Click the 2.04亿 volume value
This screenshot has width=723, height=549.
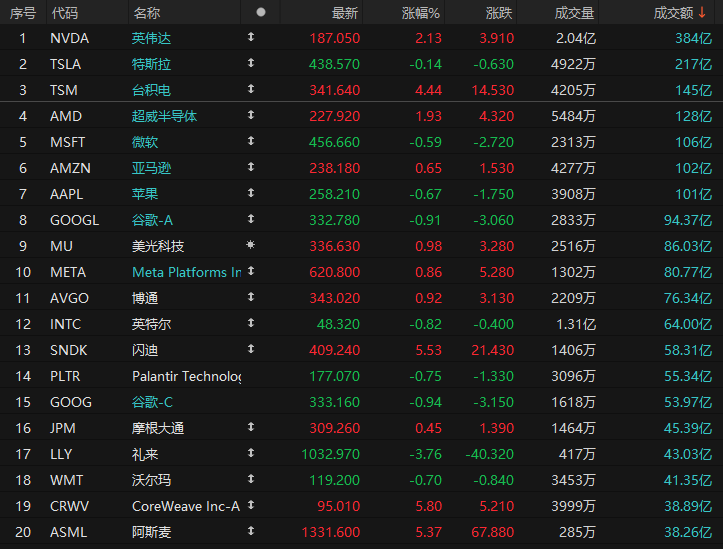click(x=576, y=38)
